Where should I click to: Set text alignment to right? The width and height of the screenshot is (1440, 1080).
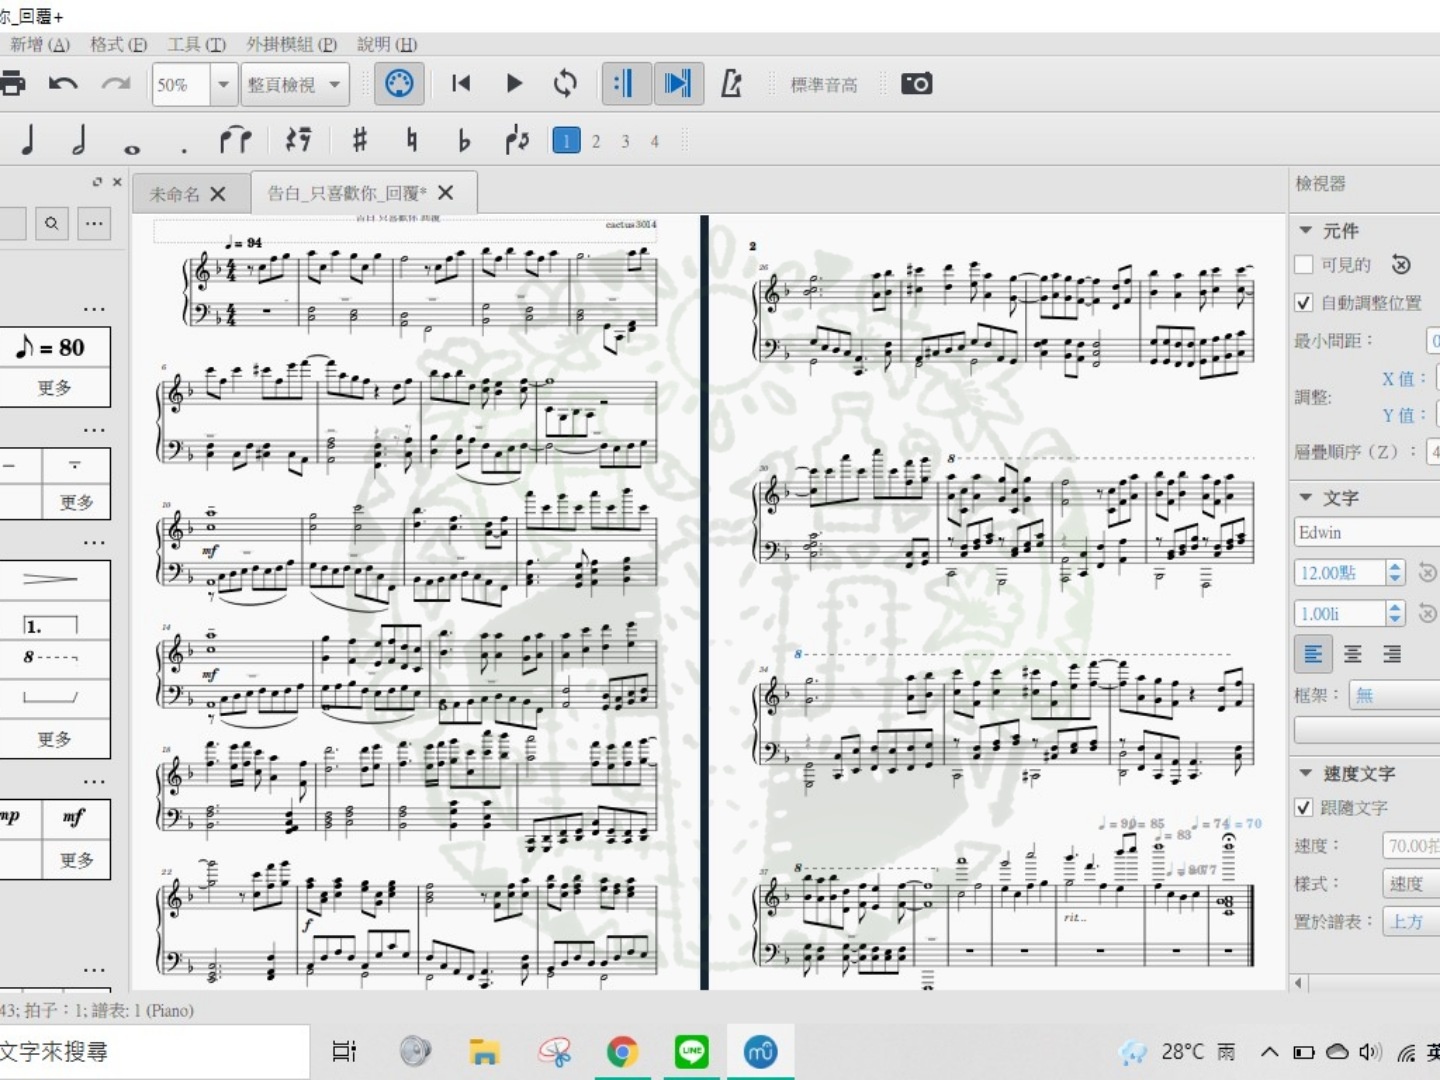tap(1391, 654)
